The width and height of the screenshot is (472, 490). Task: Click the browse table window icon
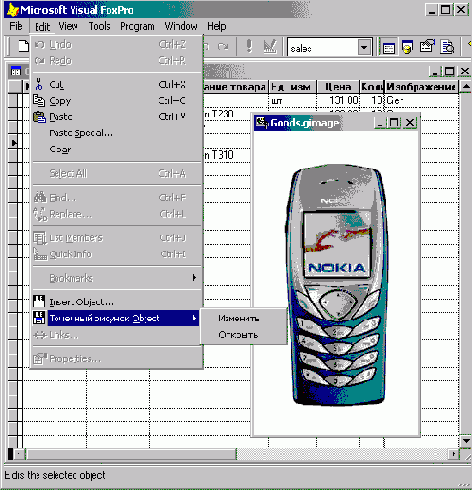point(16,71)
